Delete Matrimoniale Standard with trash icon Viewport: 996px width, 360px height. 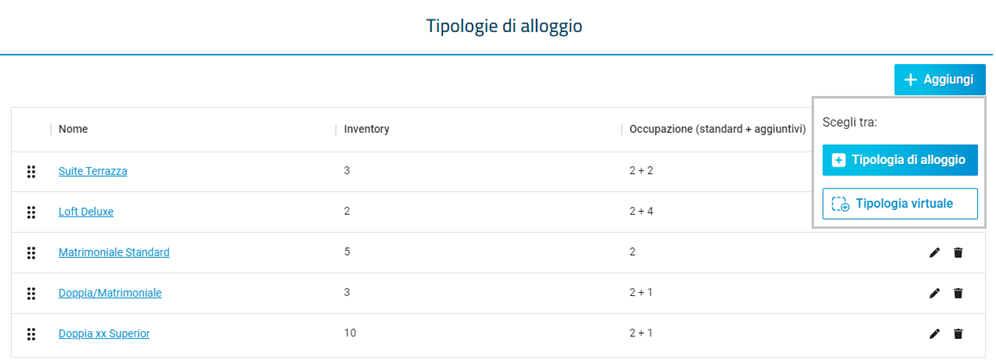point(959,253)
